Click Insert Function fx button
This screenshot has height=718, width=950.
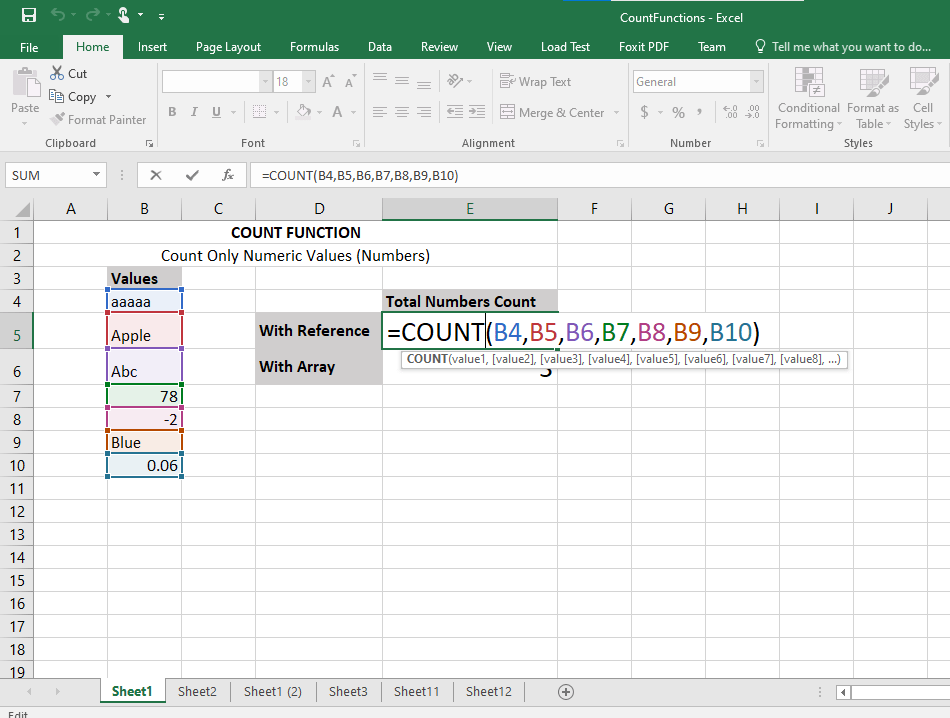pyautogui.click(x=228, y=175)
